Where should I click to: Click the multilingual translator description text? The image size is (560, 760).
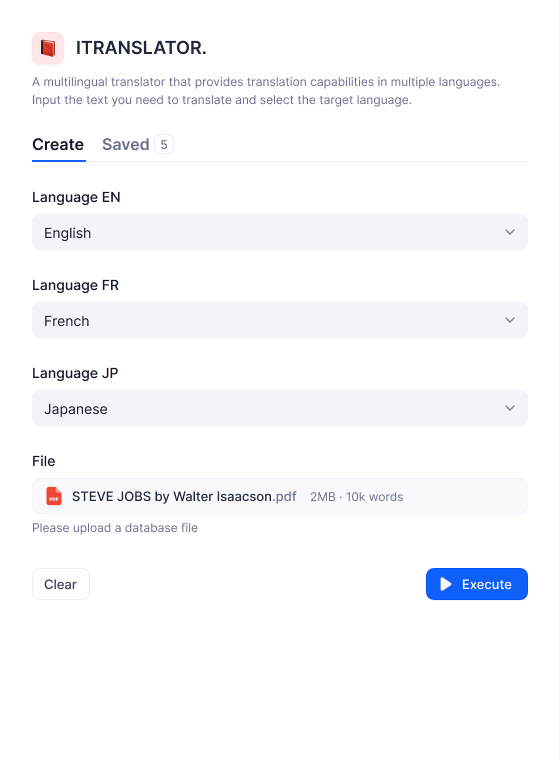[x=266, y=91]
